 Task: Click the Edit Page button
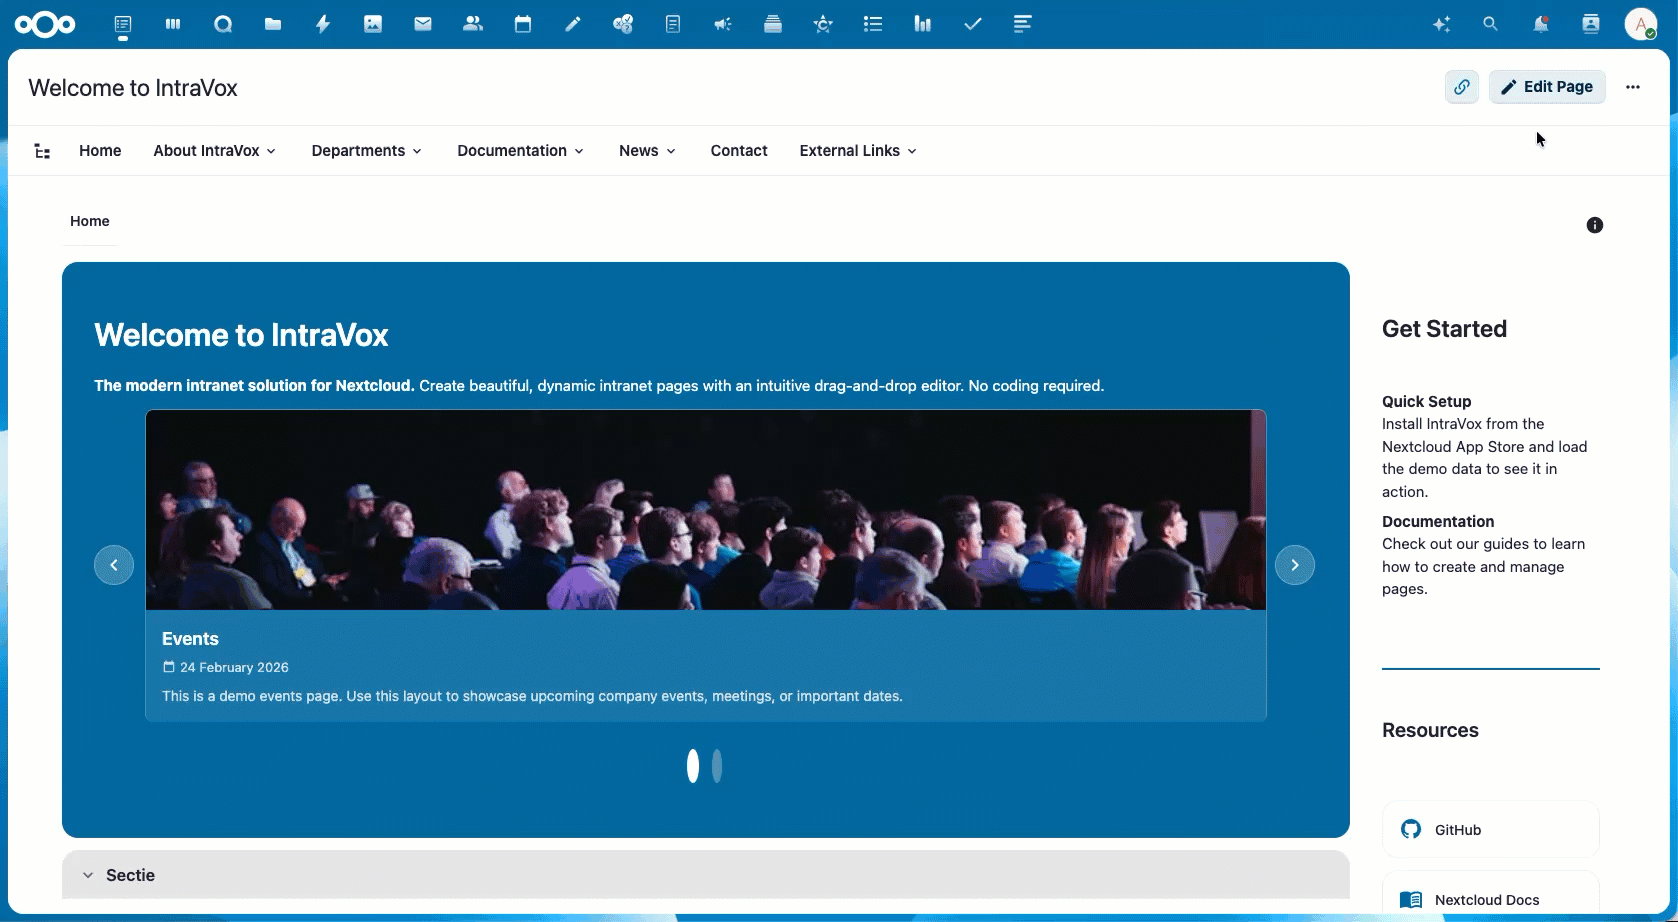tap(1547, 87)
